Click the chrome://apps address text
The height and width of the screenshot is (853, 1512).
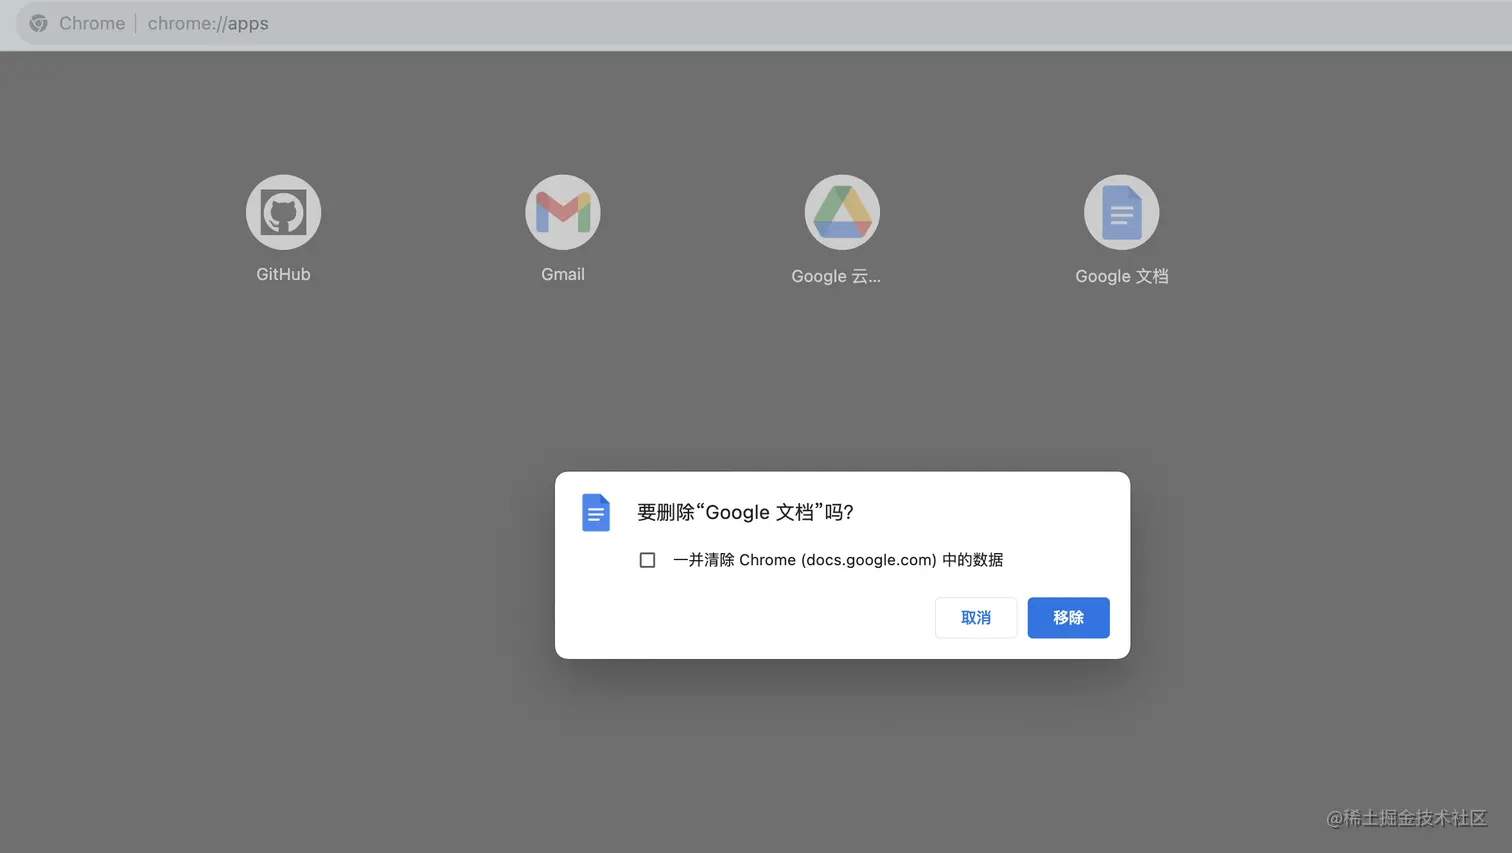[x=208, y=23]
